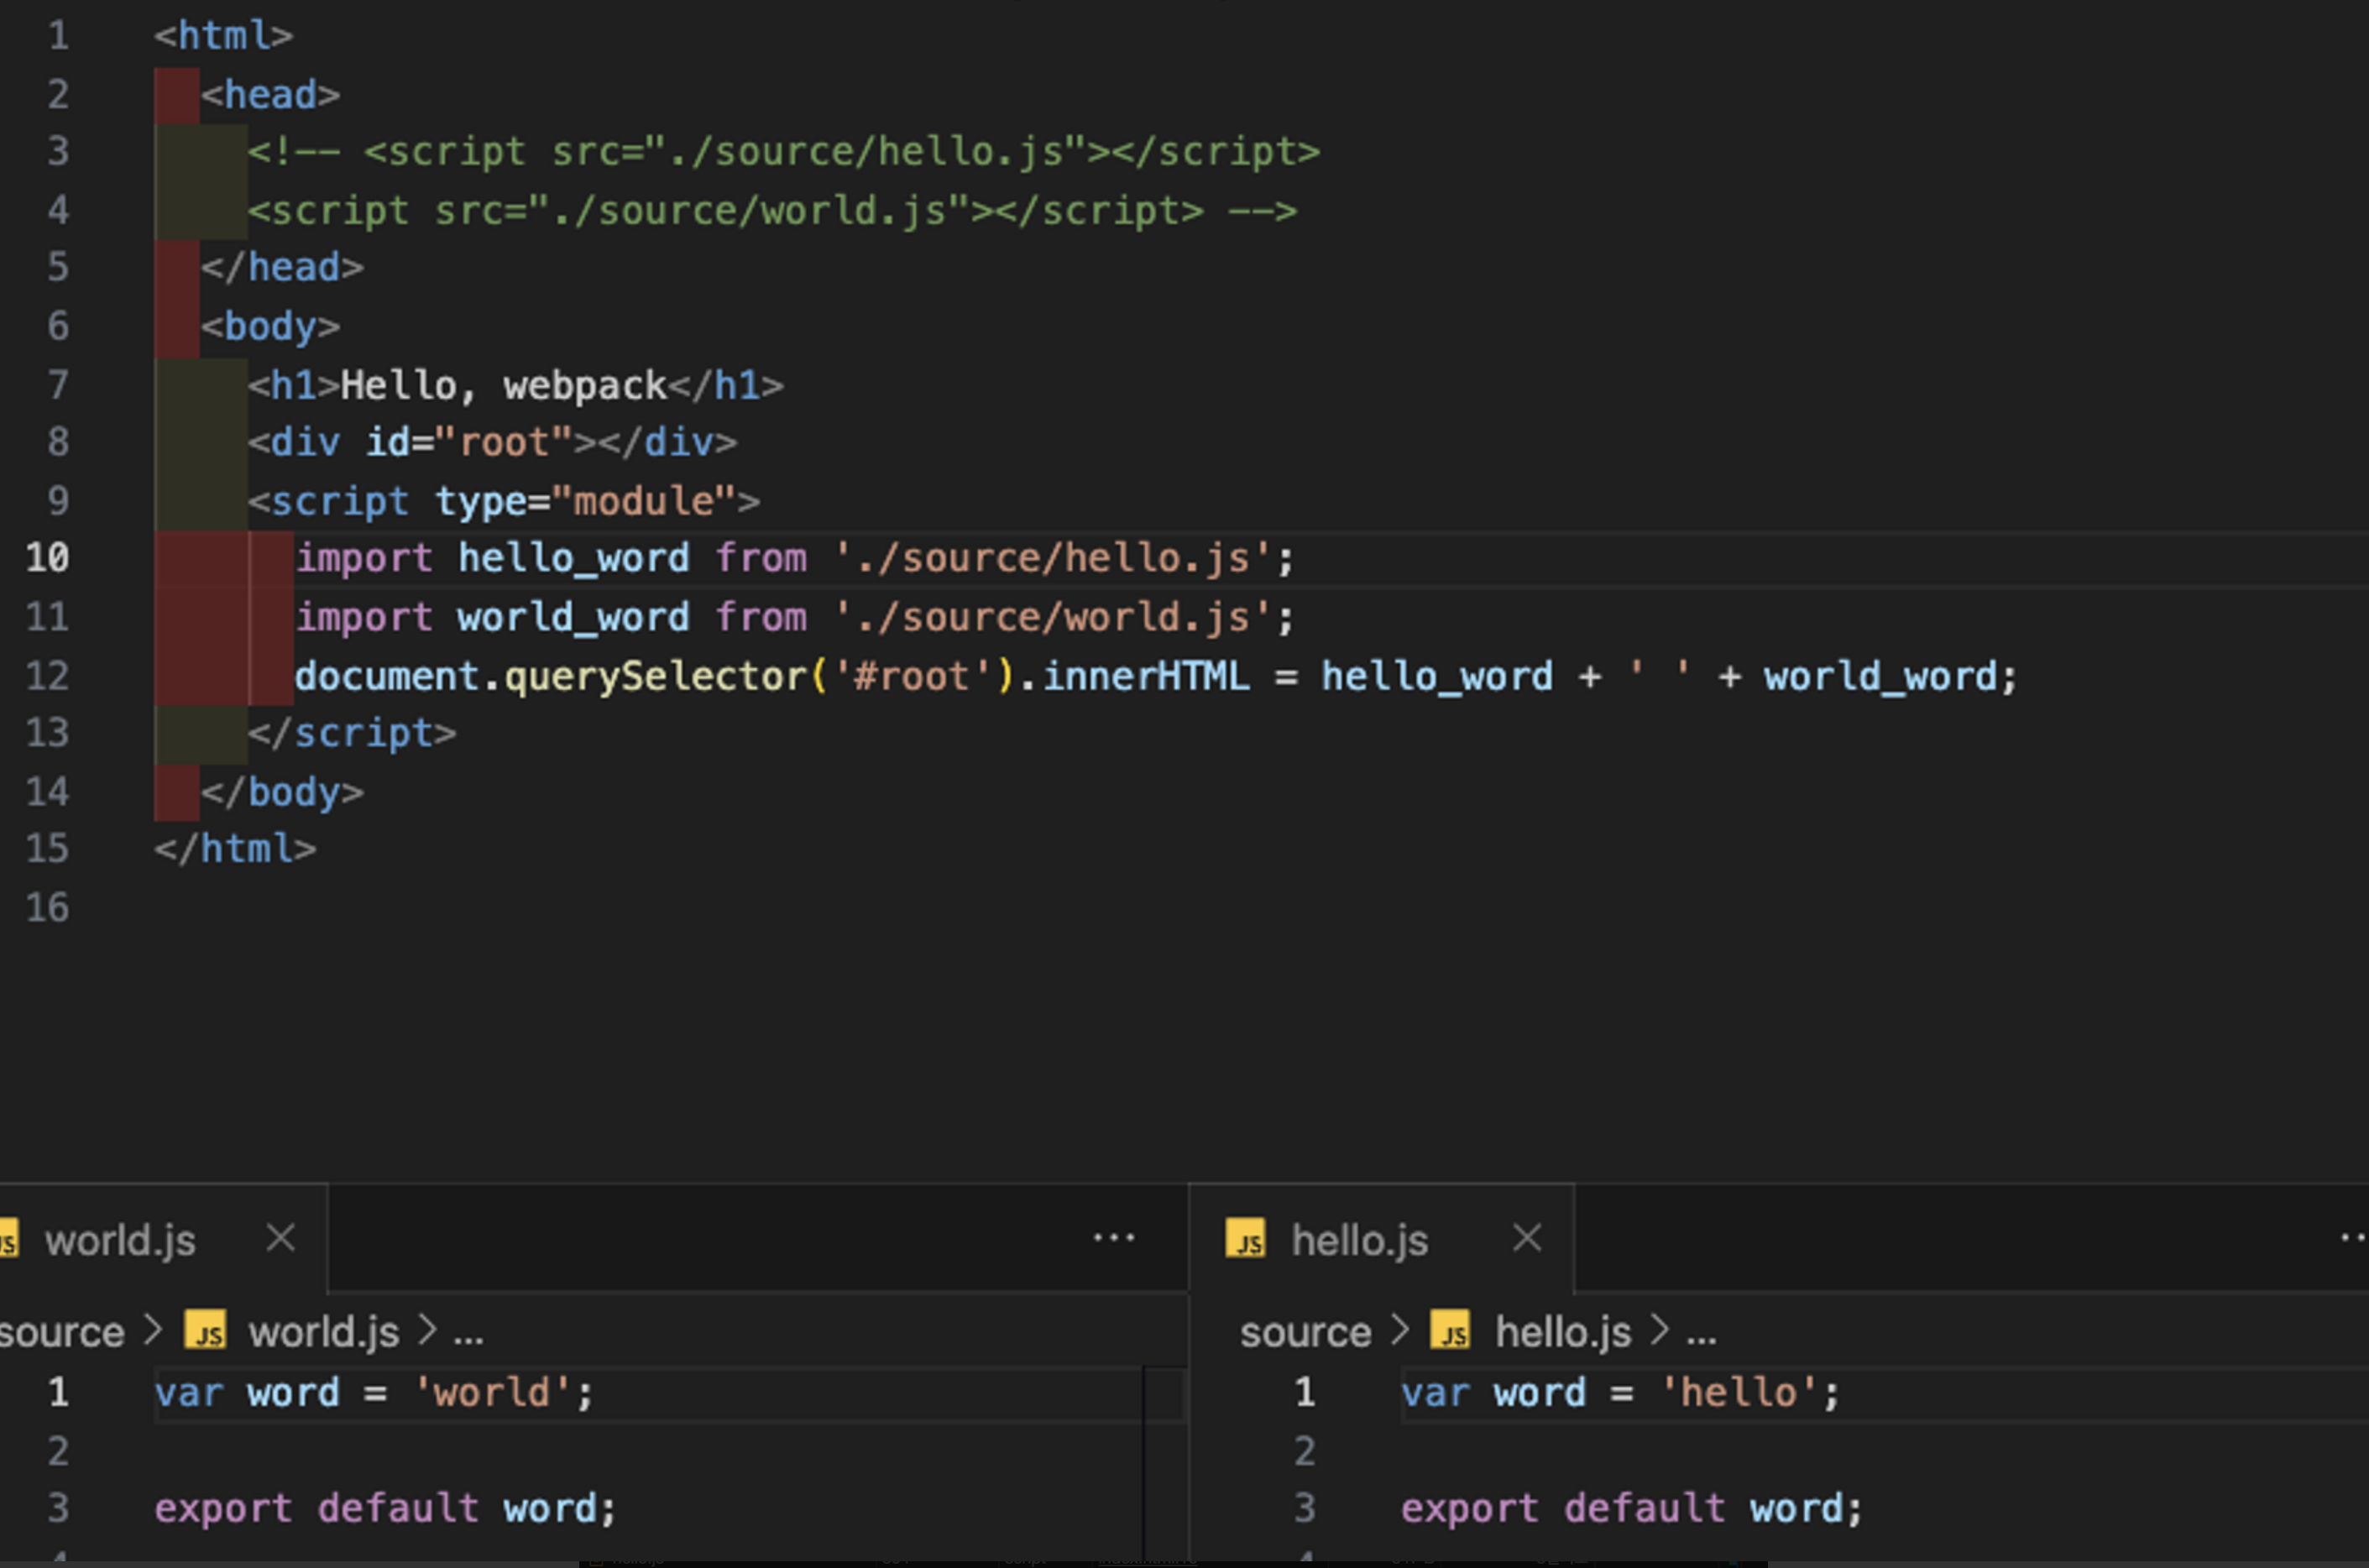Viewport: 2369px width, 1568px height.
Task: Close the hello.js tab
Action: 1527,1238
